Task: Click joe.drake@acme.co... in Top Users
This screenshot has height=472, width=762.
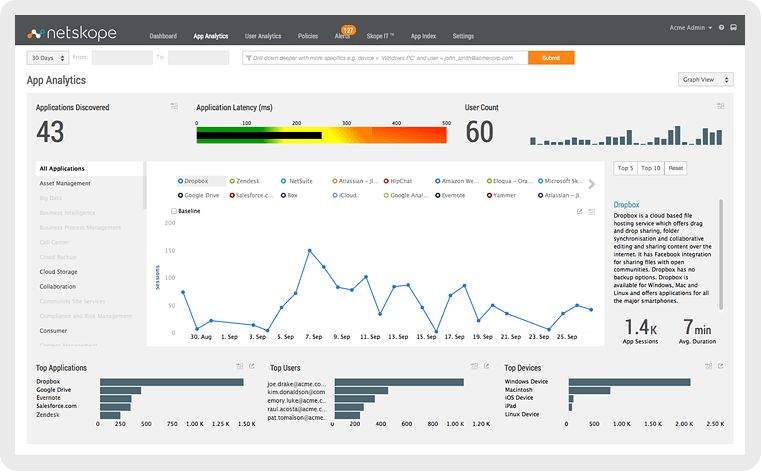Action: click(x=296, y=384)
